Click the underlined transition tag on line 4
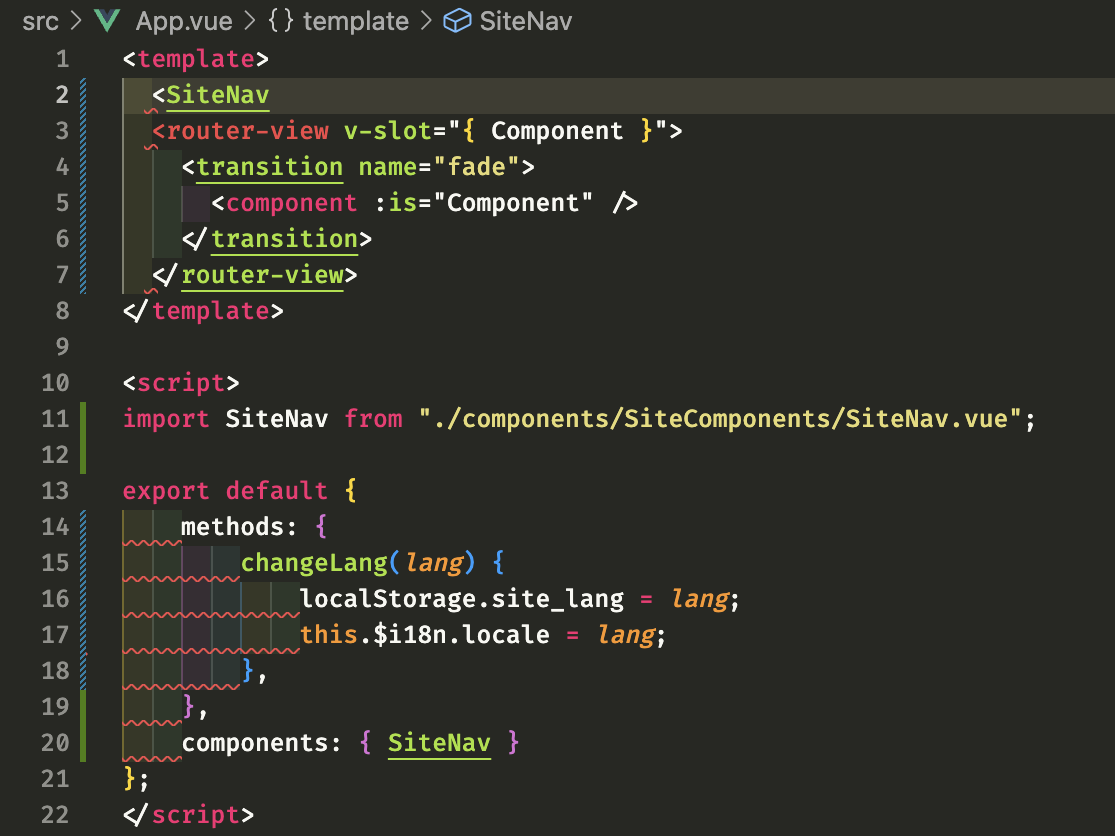The image size is (1115, 836). [x=270, y=166]
